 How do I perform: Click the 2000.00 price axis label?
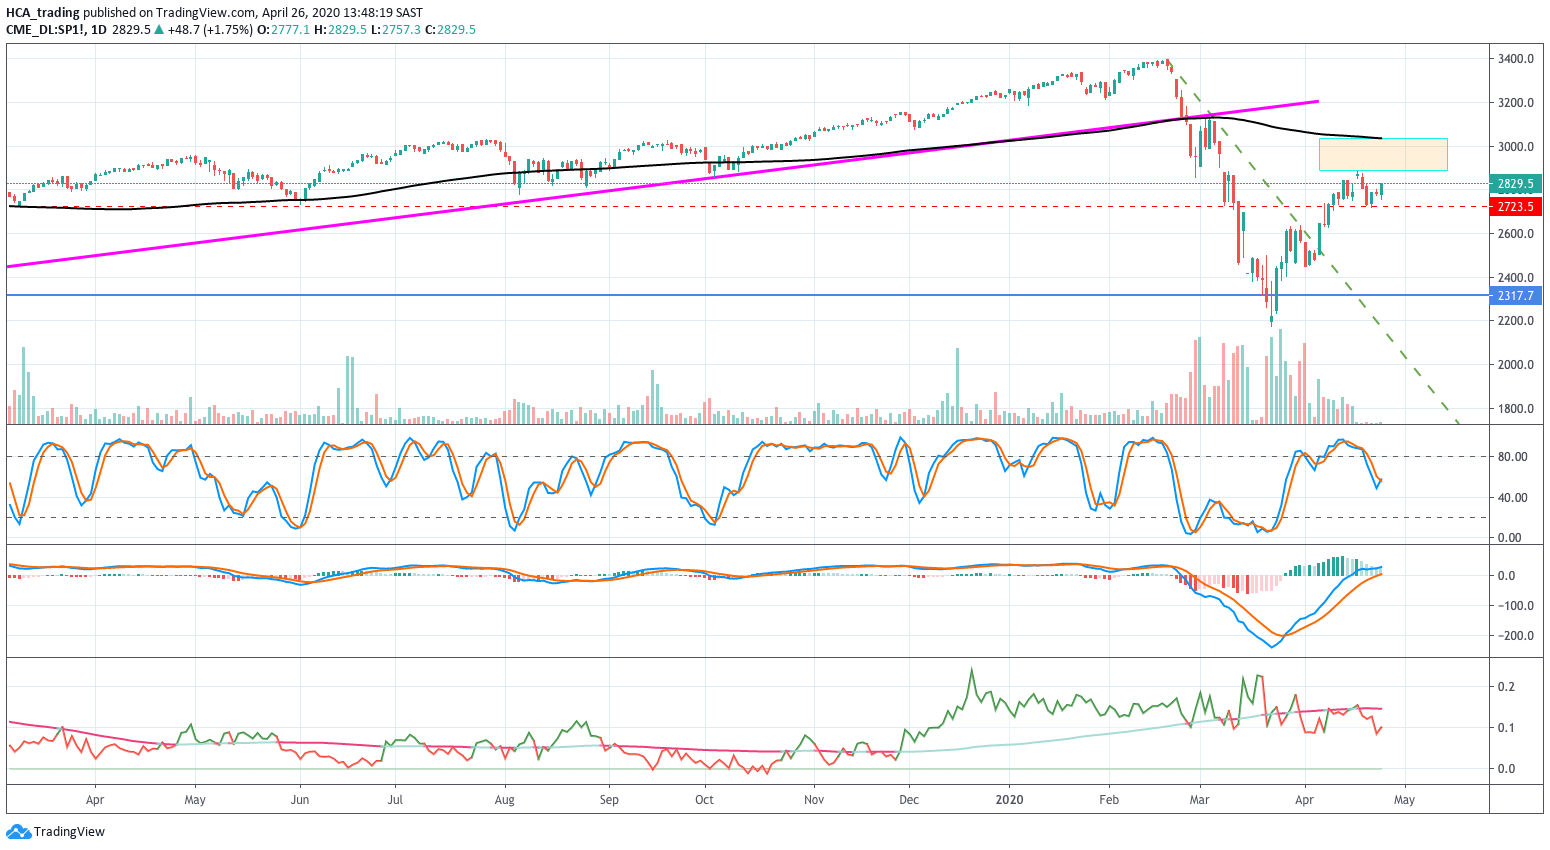[1516, 365]
